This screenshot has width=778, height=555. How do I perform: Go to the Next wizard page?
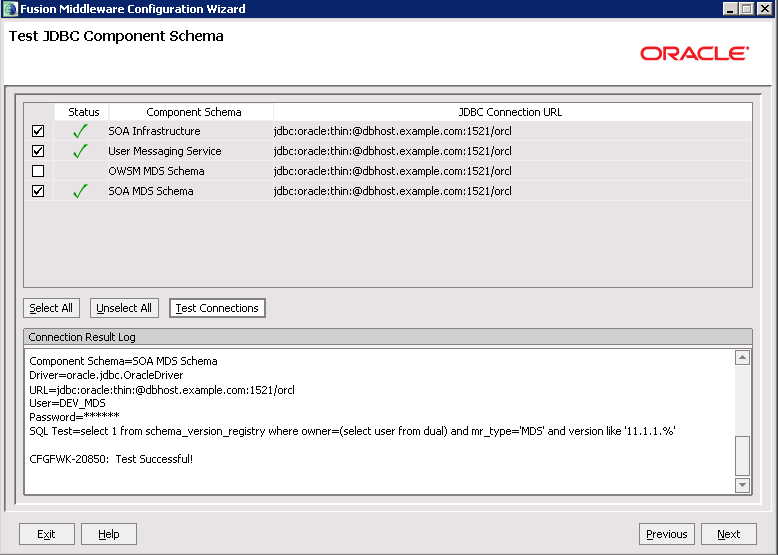[728, 534]
